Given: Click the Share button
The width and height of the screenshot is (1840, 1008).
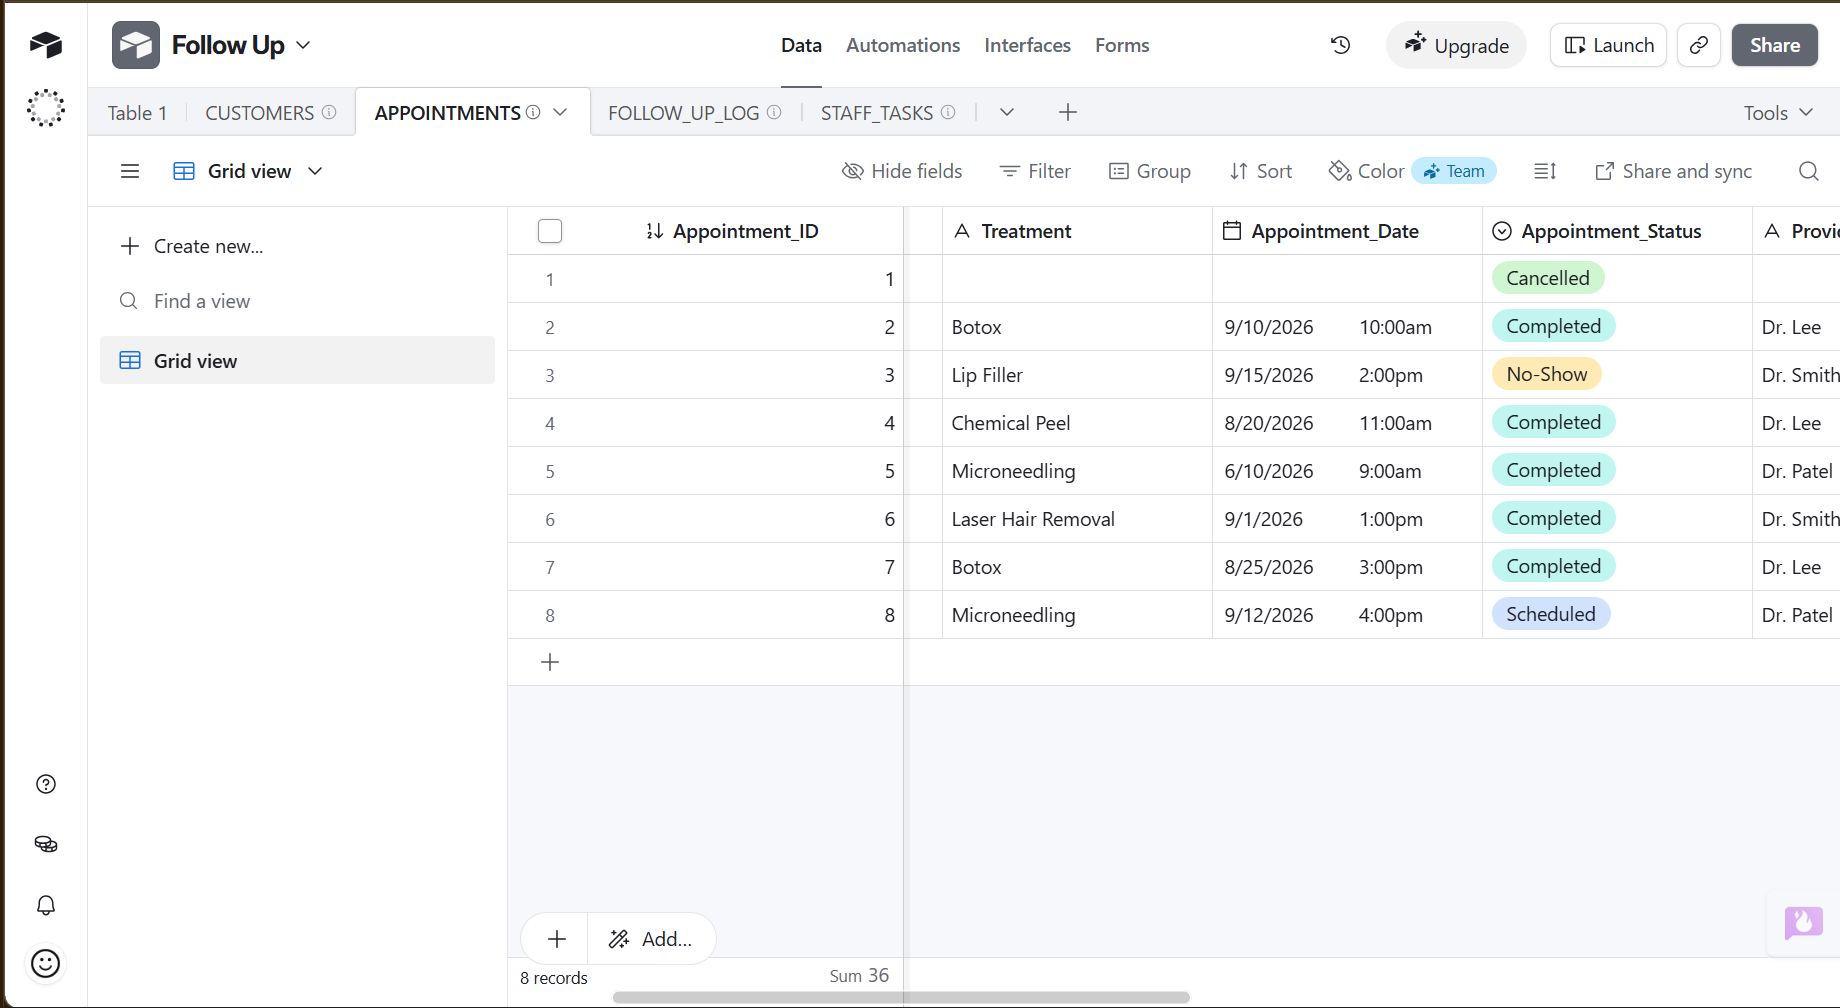Looking at the screenshot, I should tap(1775, 45).
